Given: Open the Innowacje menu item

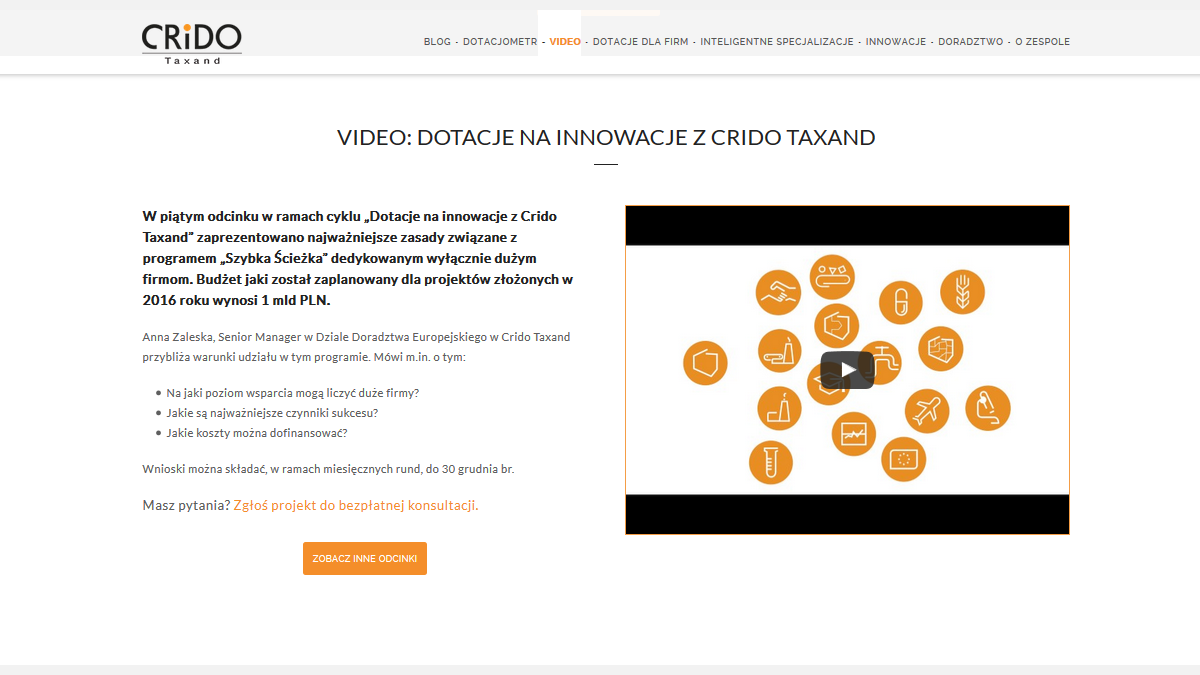Looking at the screenshot, I should [x=896, y=42].
